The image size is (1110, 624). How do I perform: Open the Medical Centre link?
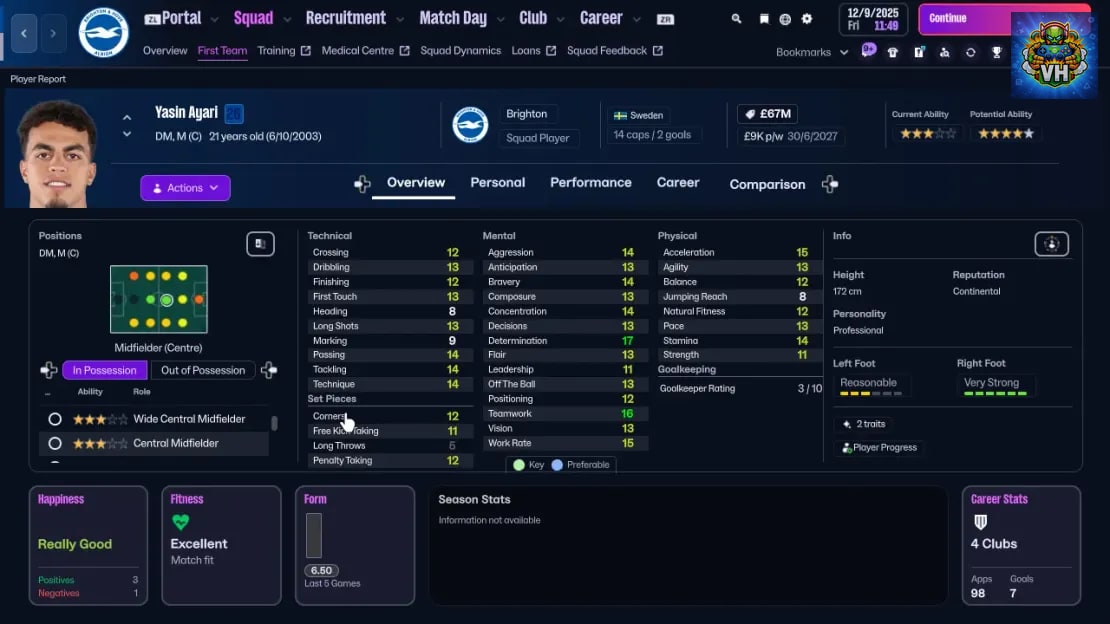[x=365, y=50]
